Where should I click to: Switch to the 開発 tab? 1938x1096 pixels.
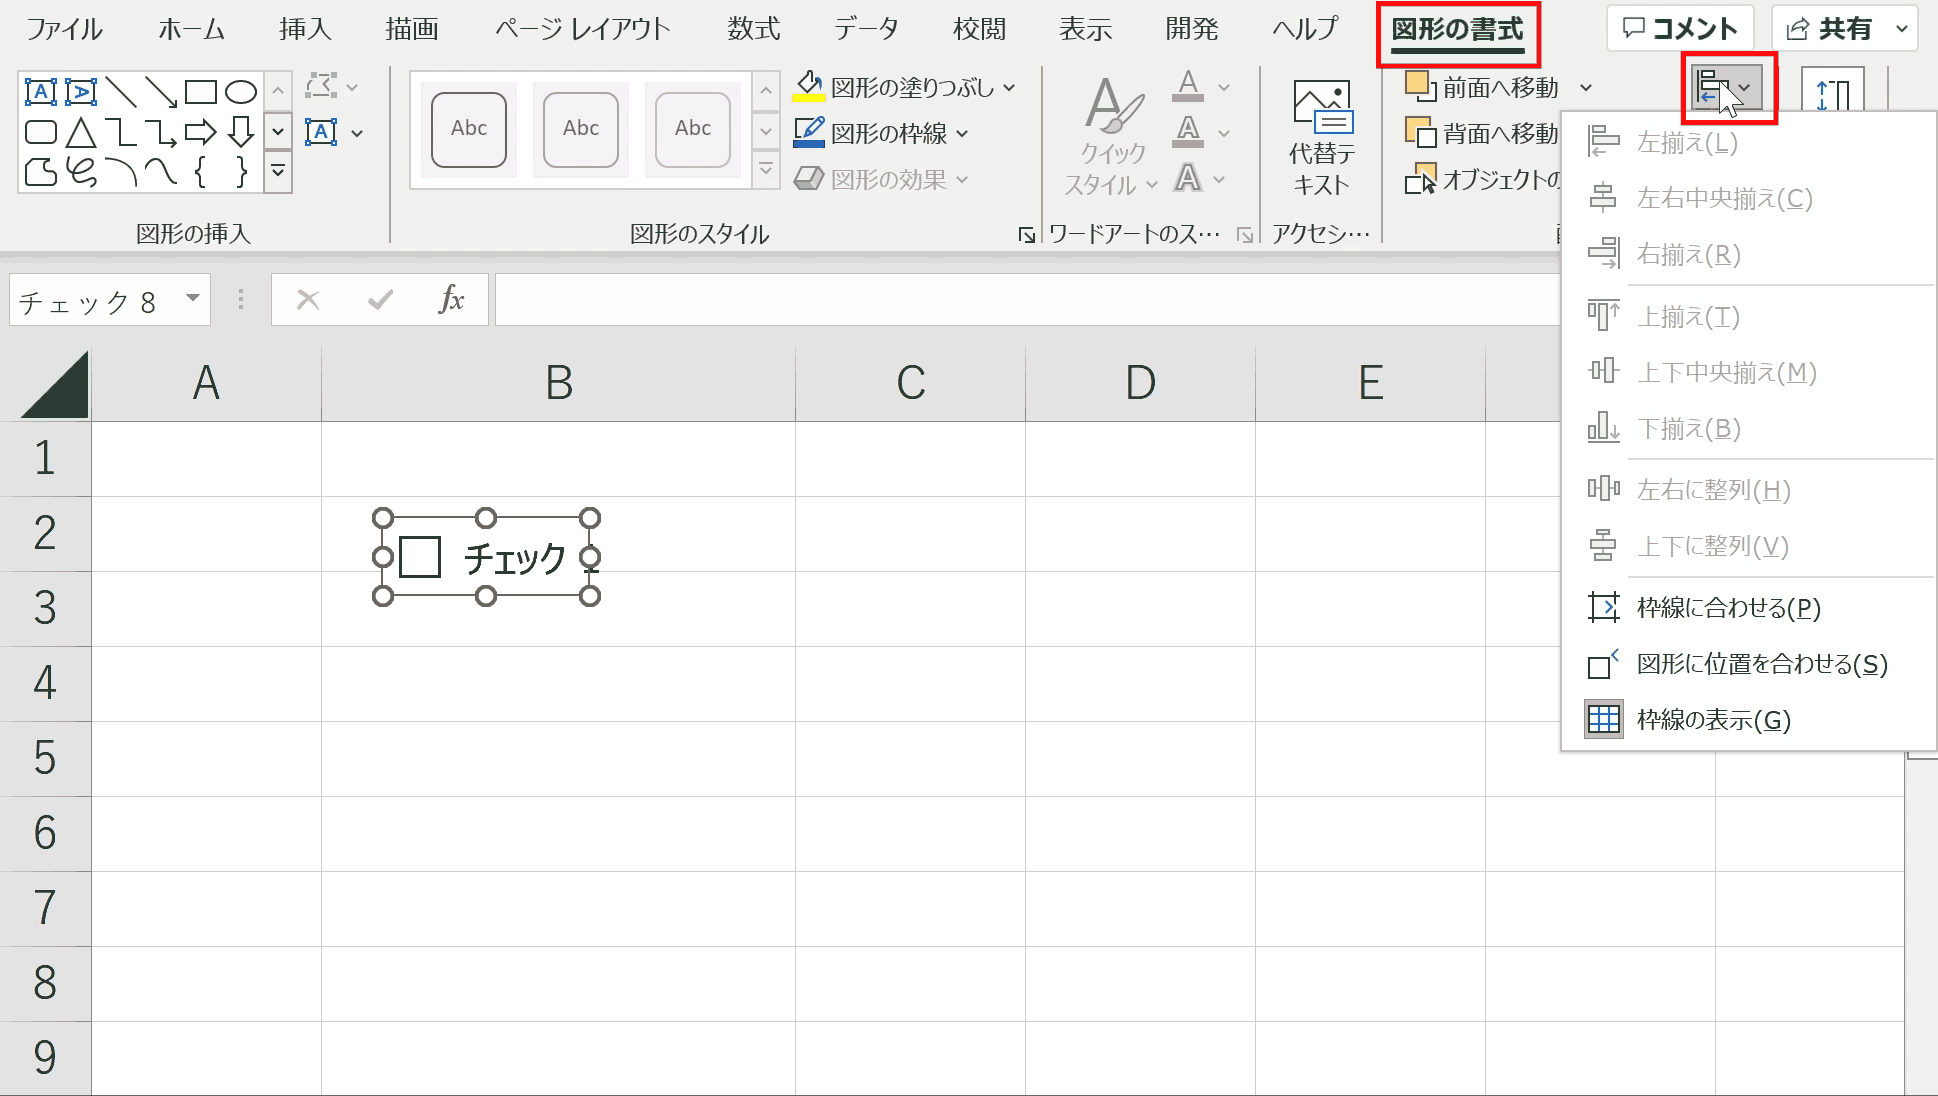click(x=1192, y=29)
